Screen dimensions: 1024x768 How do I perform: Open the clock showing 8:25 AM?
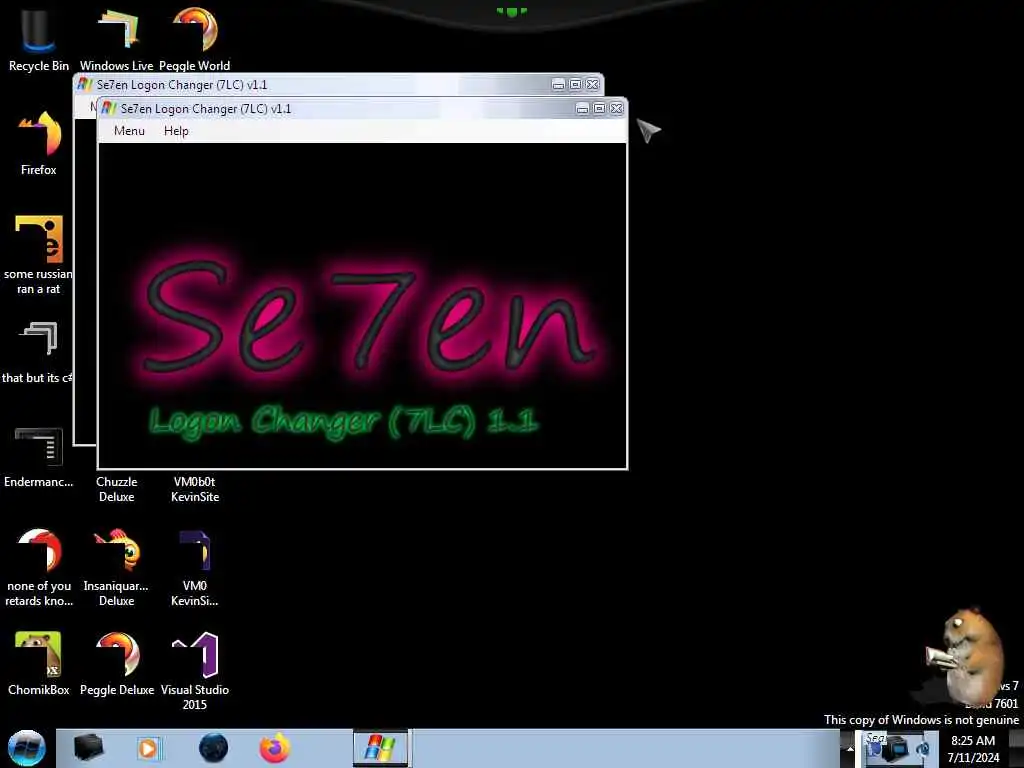pyautogui.click(x=973, y=749)
